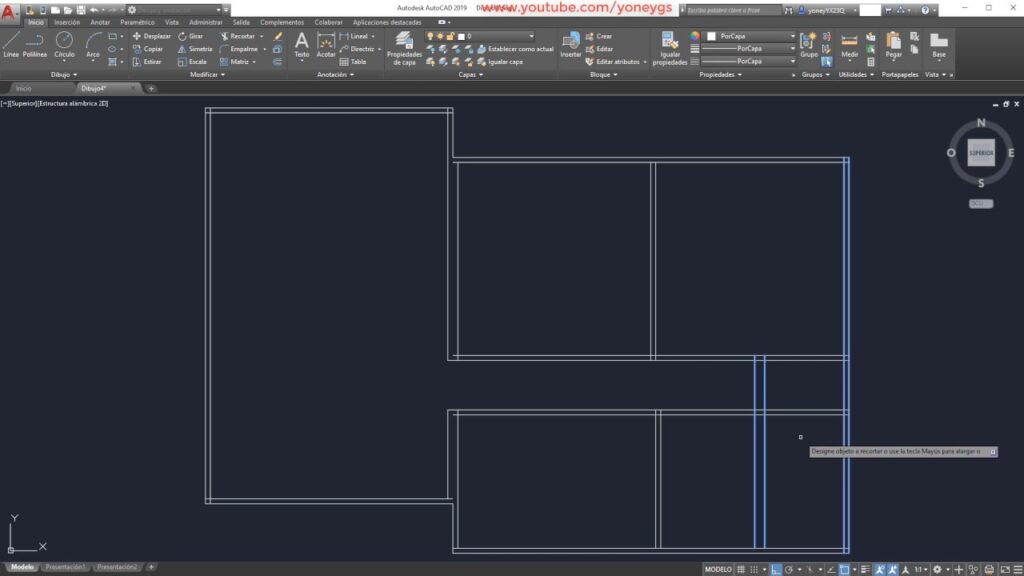Select the Medir measure tool

coord(849,44)
